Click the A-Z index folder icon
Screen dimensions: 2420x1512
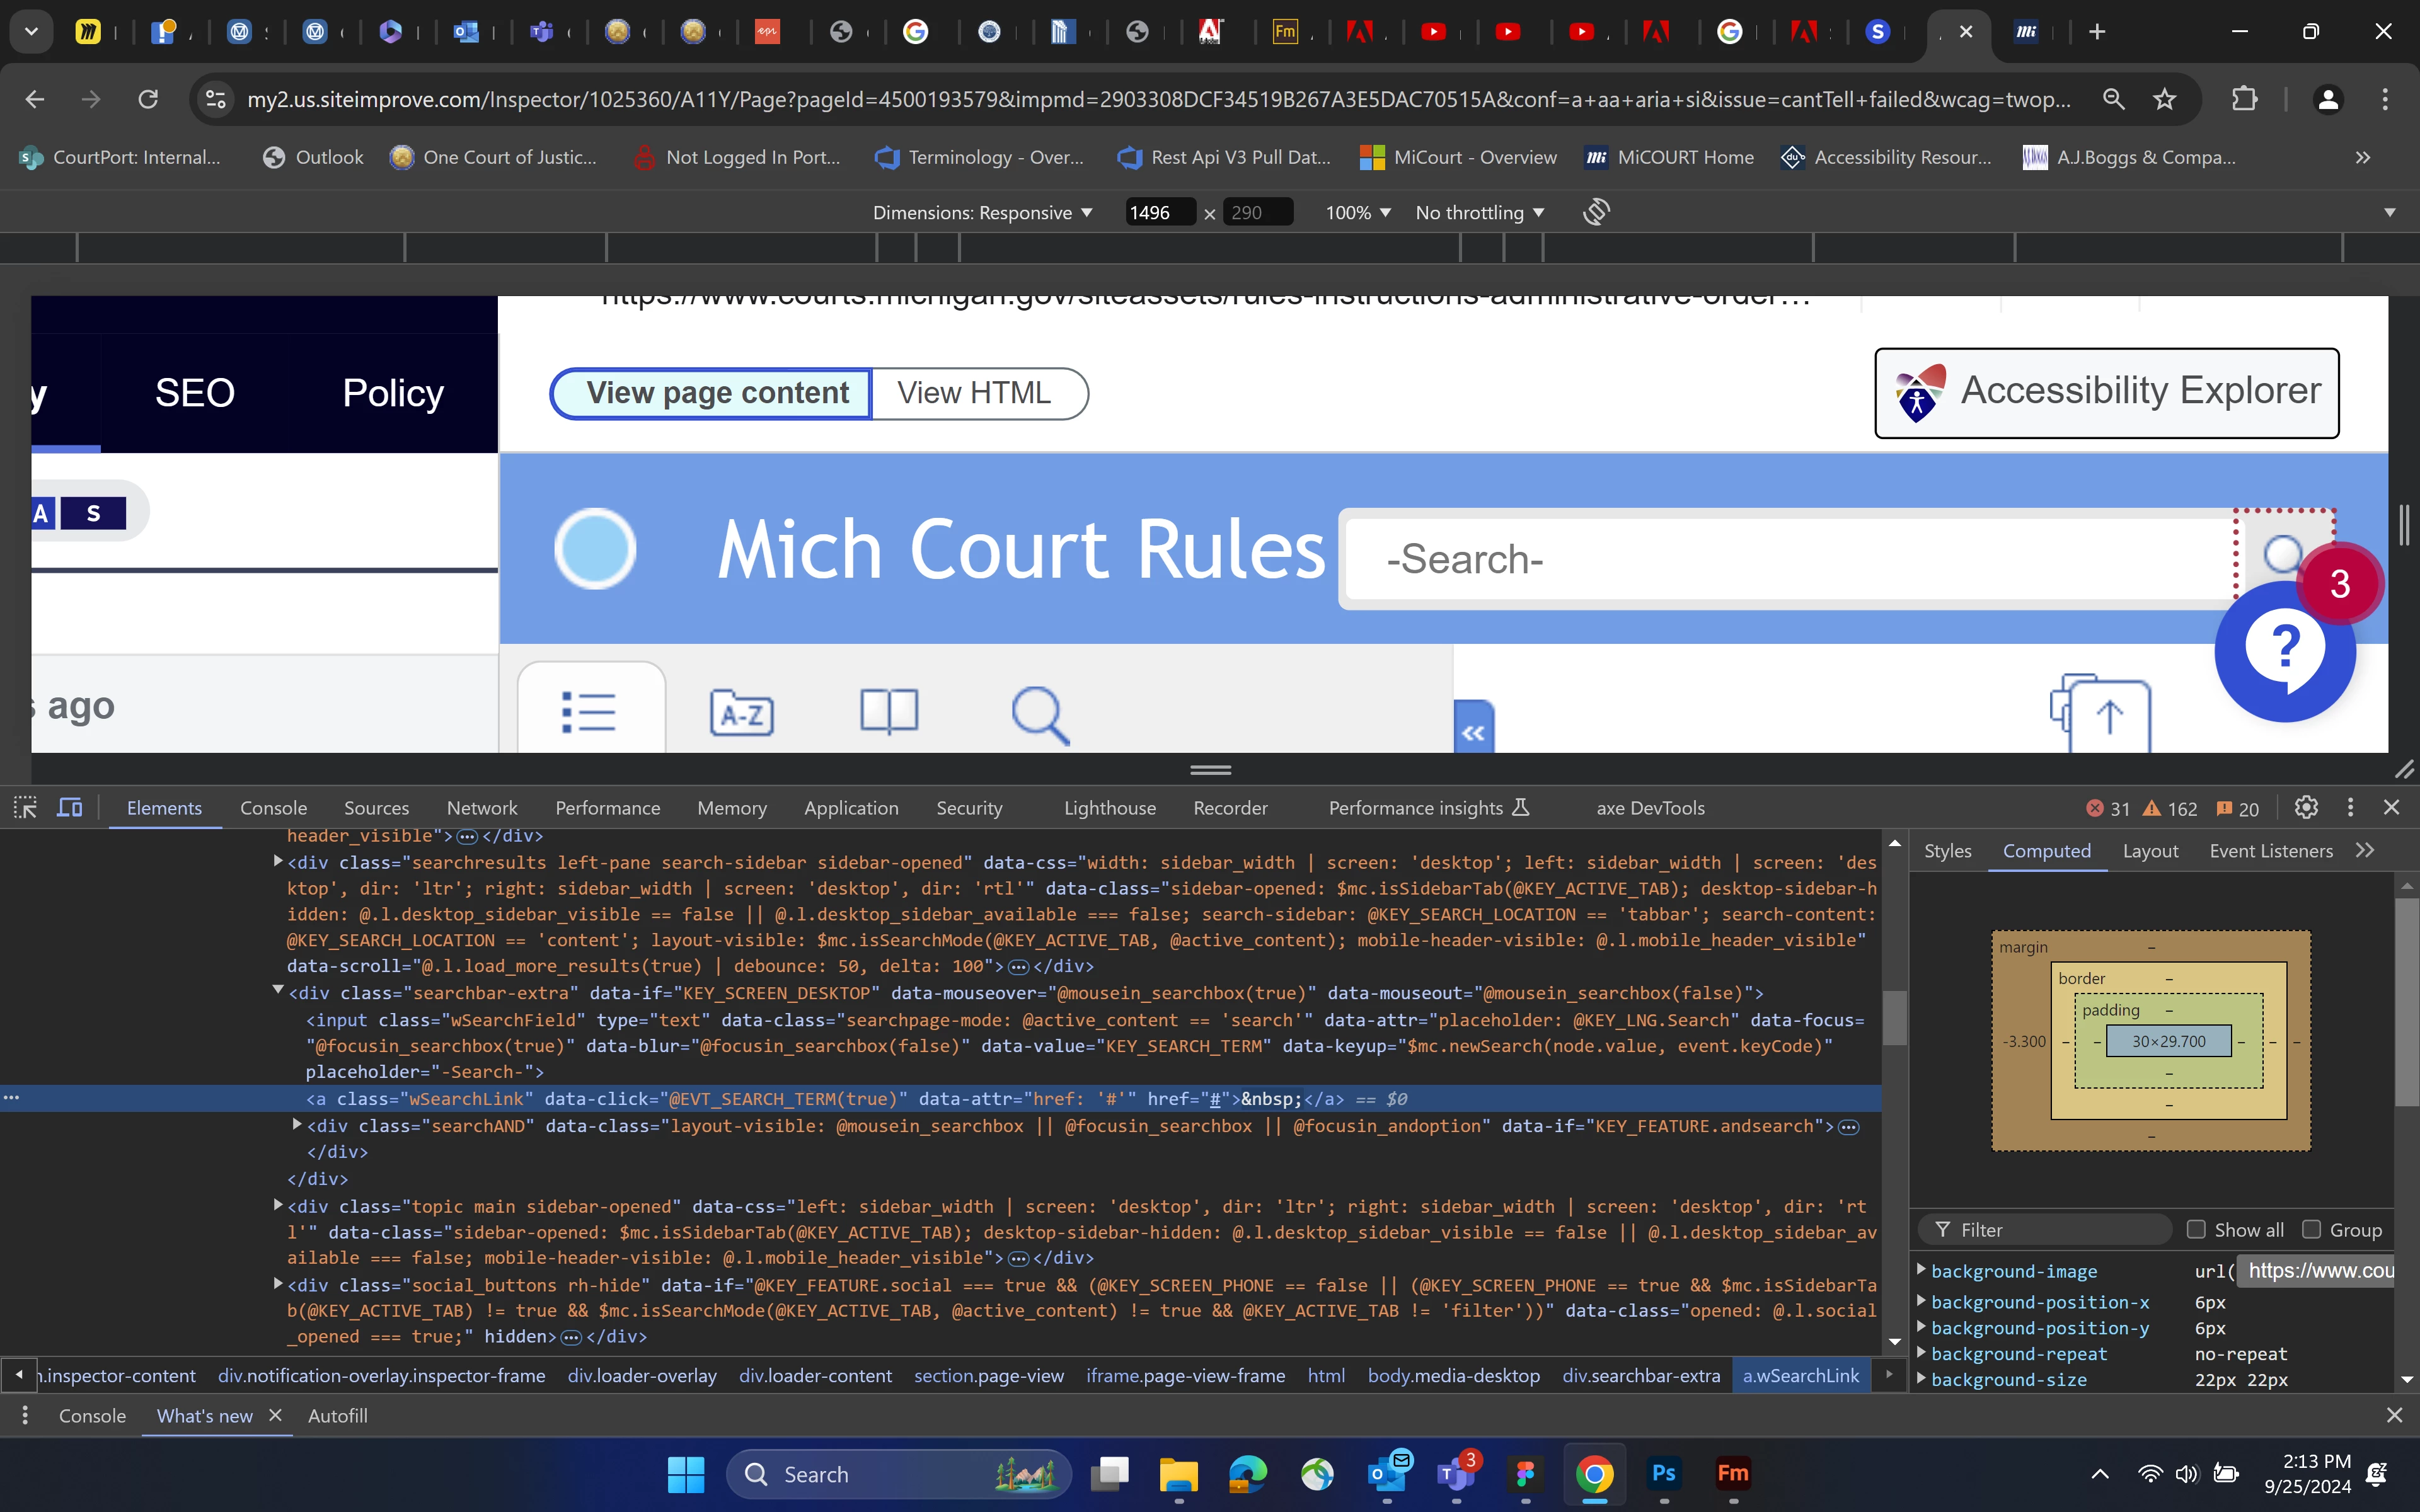pos(741,713)
